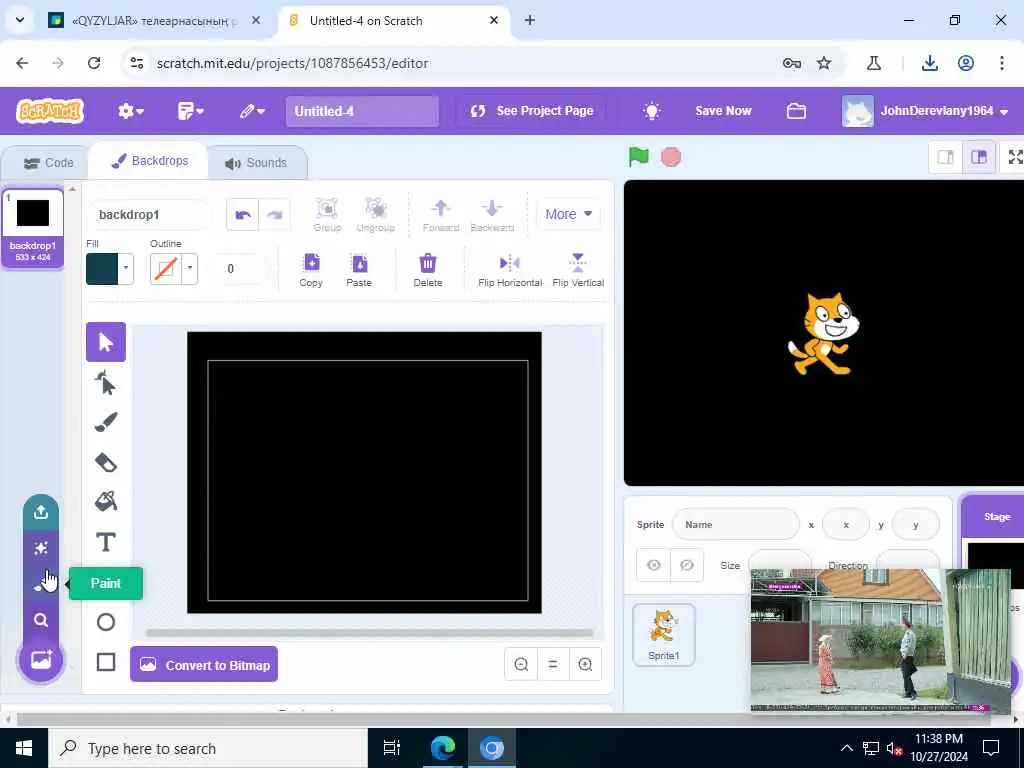The image size is (1024, 768).
Task: Hide the sprite with crossed-eye icon
Action: (x=687, y=565)
